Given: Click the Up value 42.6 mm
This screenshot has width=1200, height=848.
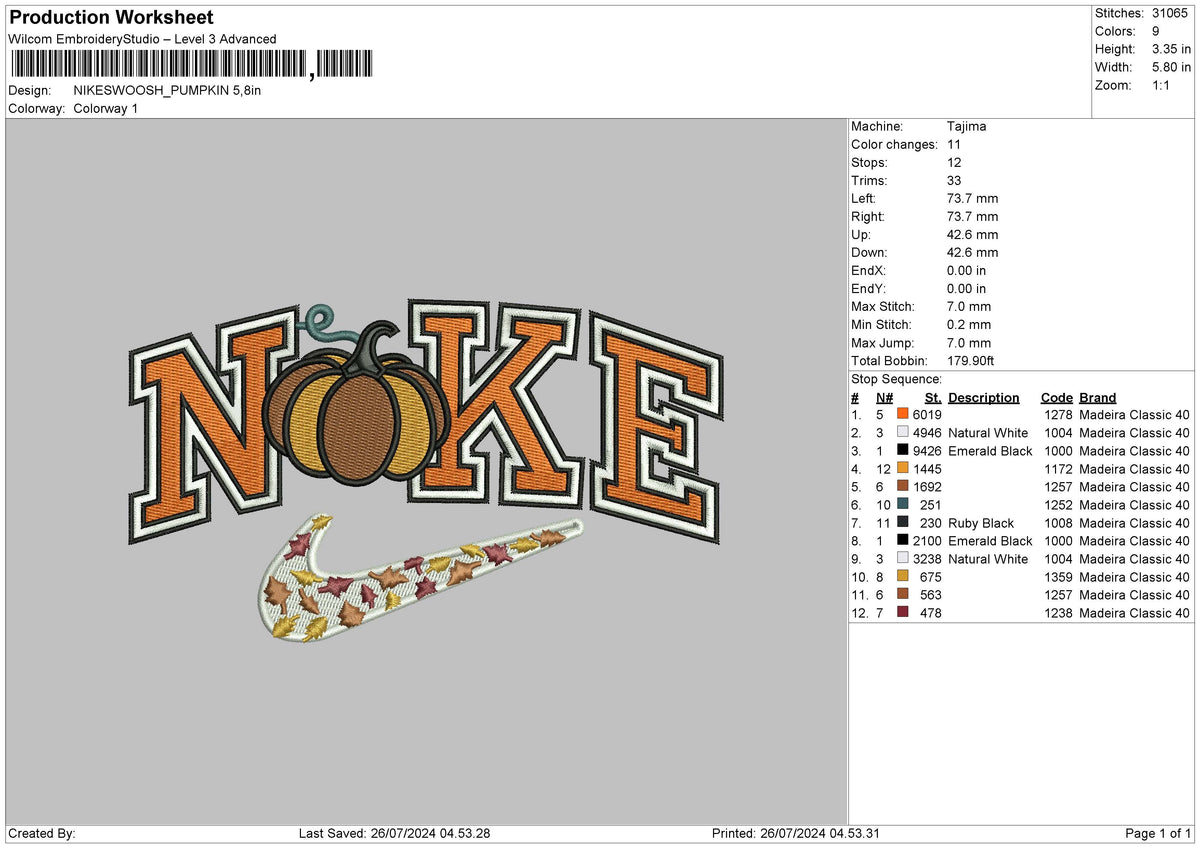Looking at the screenshot, I should (972, 234).
